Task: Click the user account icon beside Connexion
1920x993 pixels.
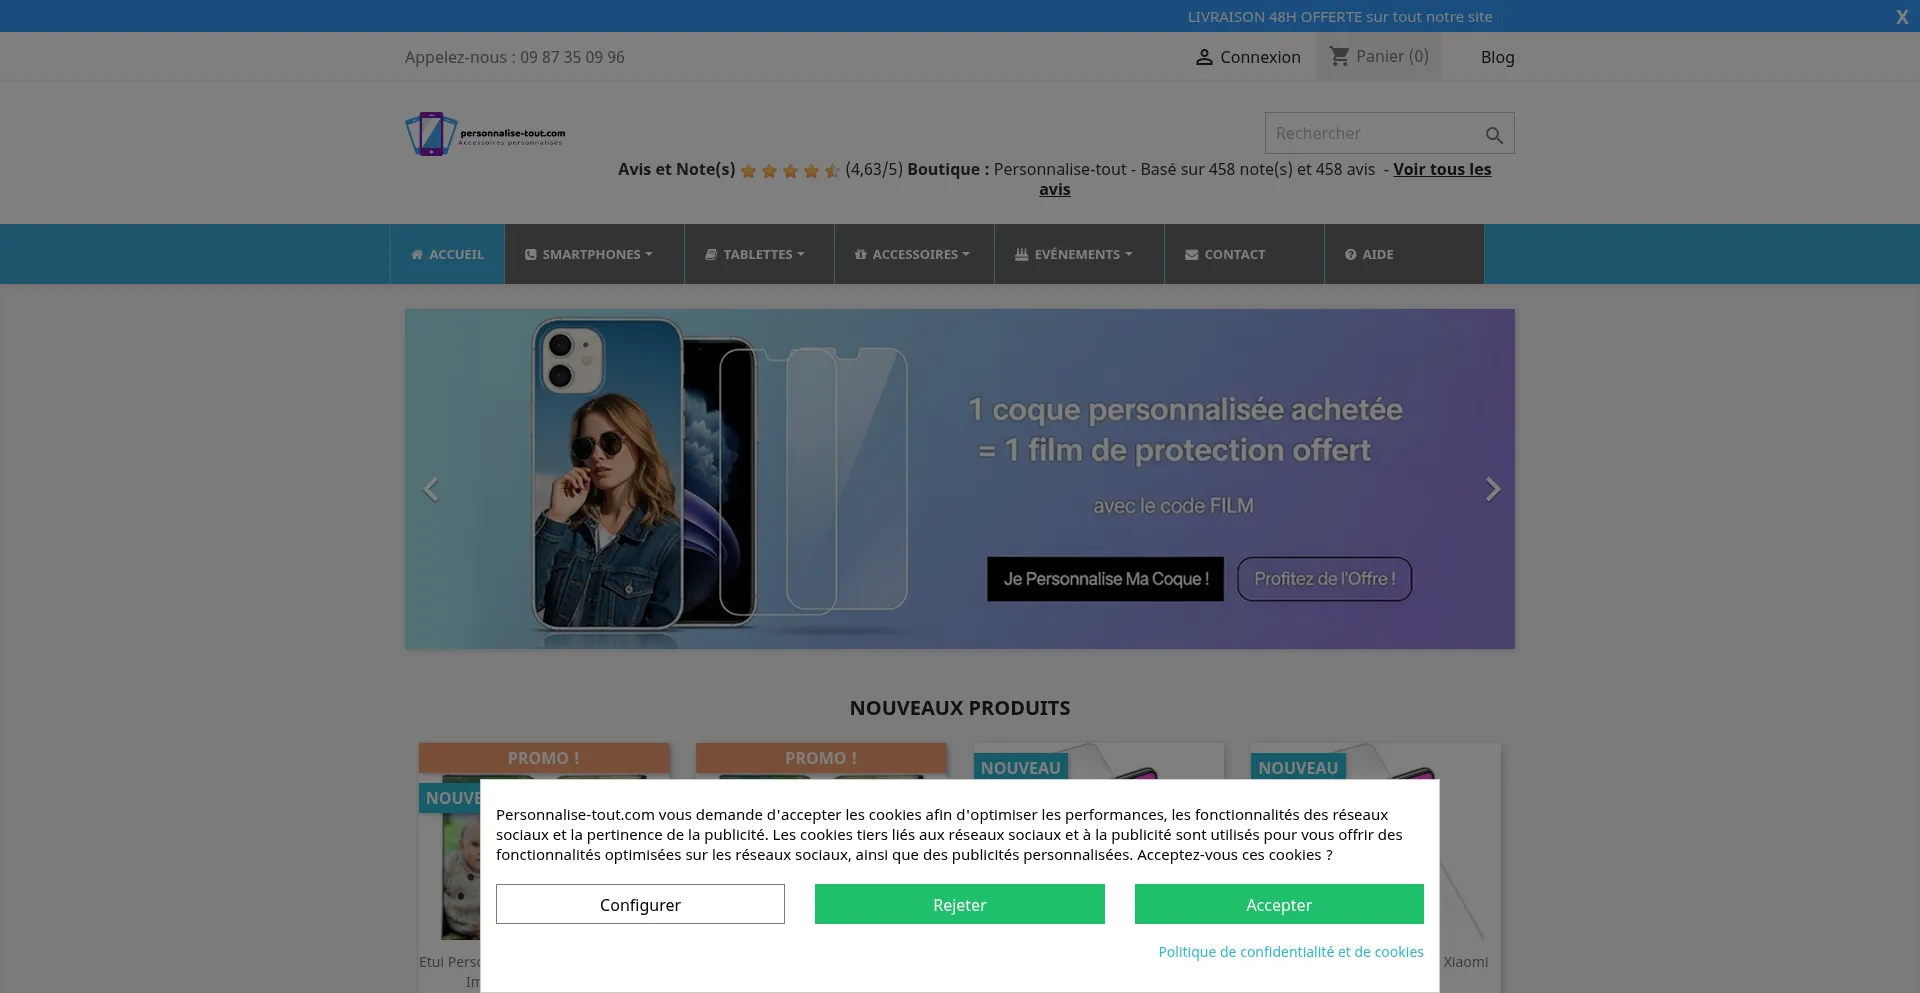Action: (1204, 58)
